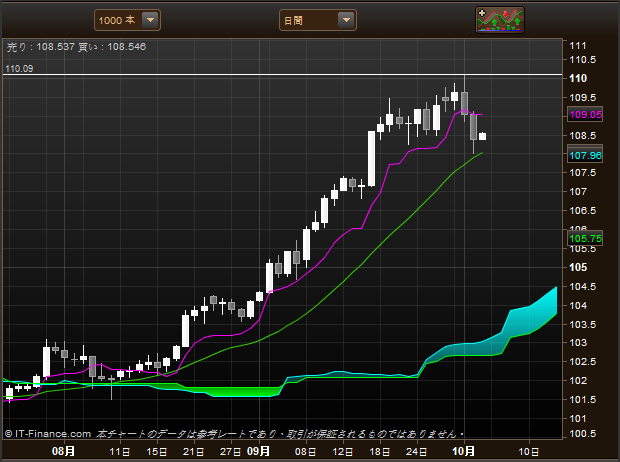This screenshot has width=620, height=462.
Task: Select the 10月 date axis label
Action: point(463,451)
